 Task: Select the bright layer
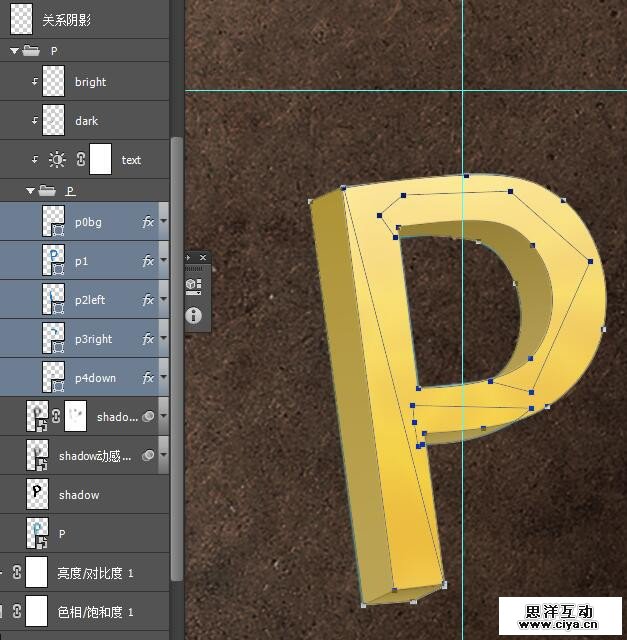pos(90,82)
